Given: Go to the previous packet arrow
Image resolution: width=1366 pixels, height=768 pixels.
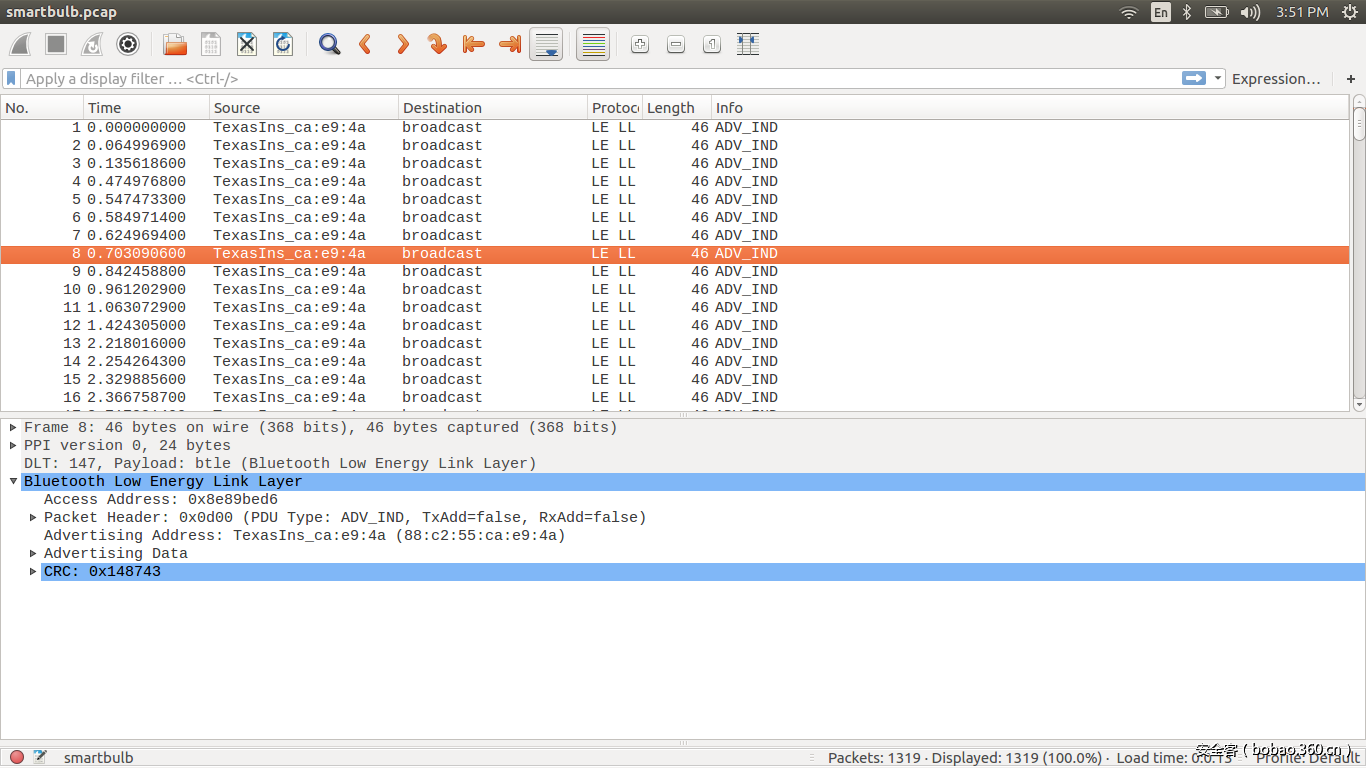Looking at the screenshot, I should point(366,44).
